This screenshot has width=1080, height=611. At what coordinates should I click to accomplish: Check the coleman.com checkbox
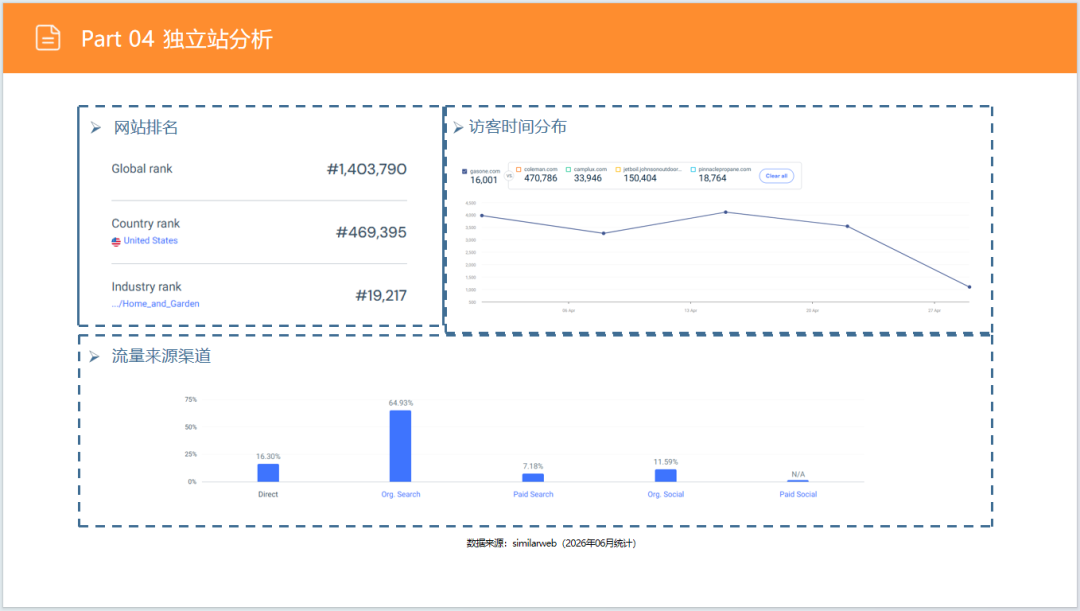pos(519,169)
